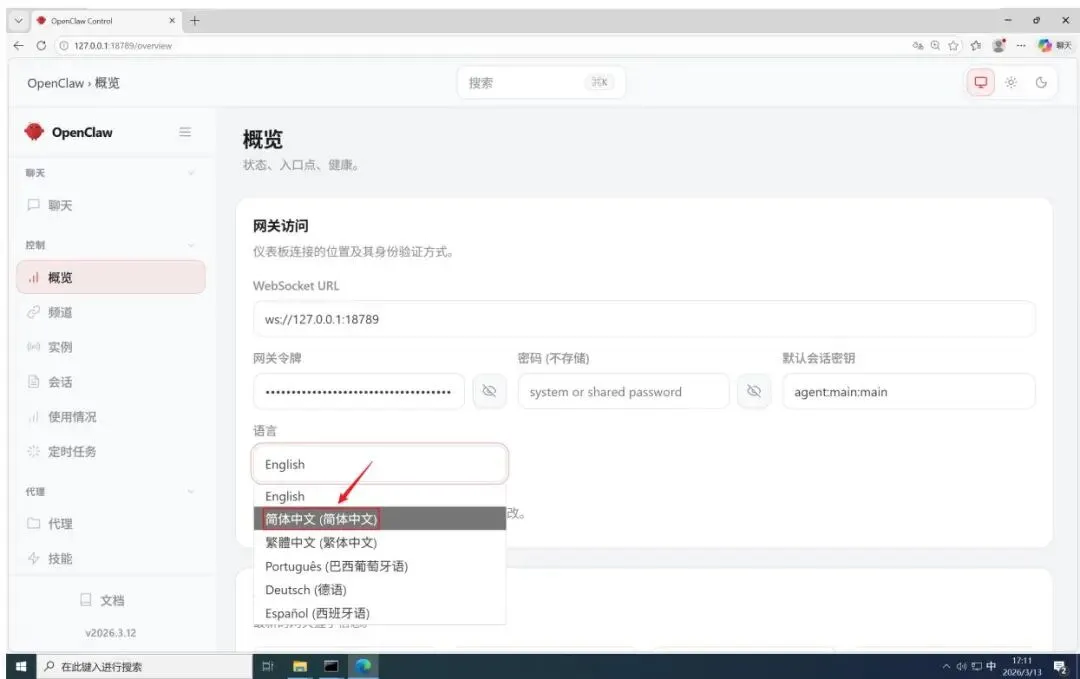Click the OpenClaw red logo icon
This screenshot has width=1080, height=679.
coord(34,132)
